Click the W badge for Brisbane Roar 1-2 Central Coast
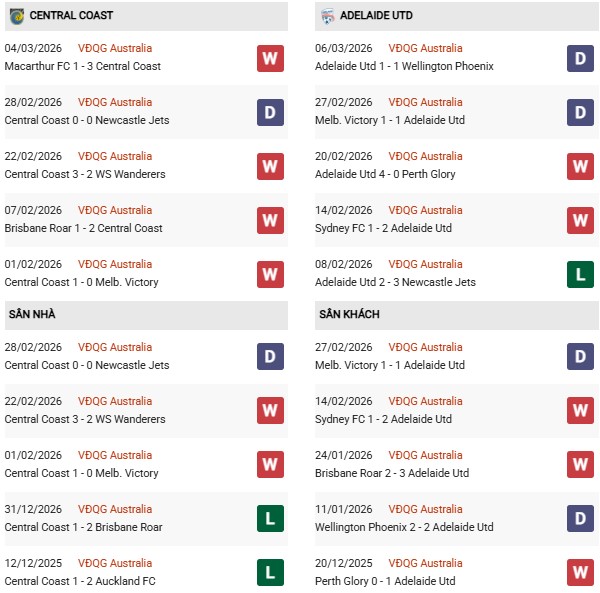This screenshot has width=600, height=593. tap(270, 220)
